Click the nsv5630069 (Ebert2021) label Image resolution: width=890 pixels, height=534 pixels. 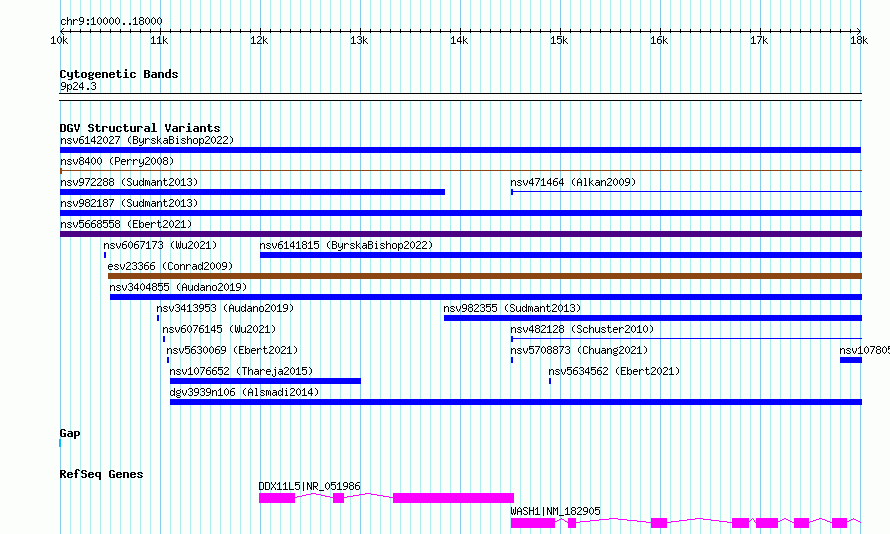point(232,350)
